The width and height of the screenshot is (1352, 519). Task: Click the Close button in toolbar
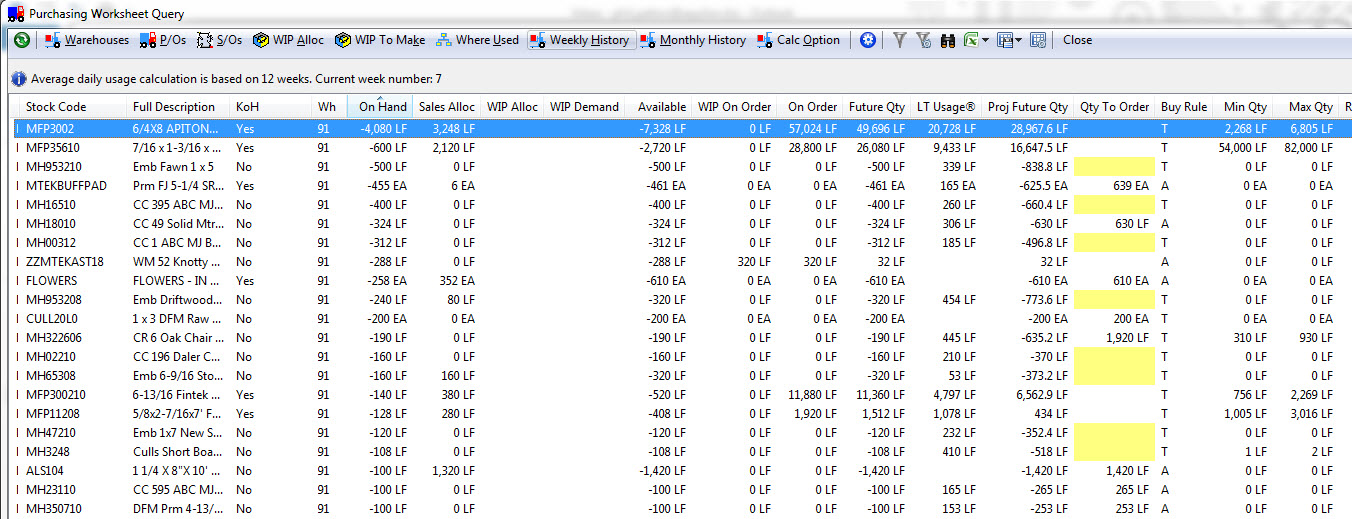1077,40
